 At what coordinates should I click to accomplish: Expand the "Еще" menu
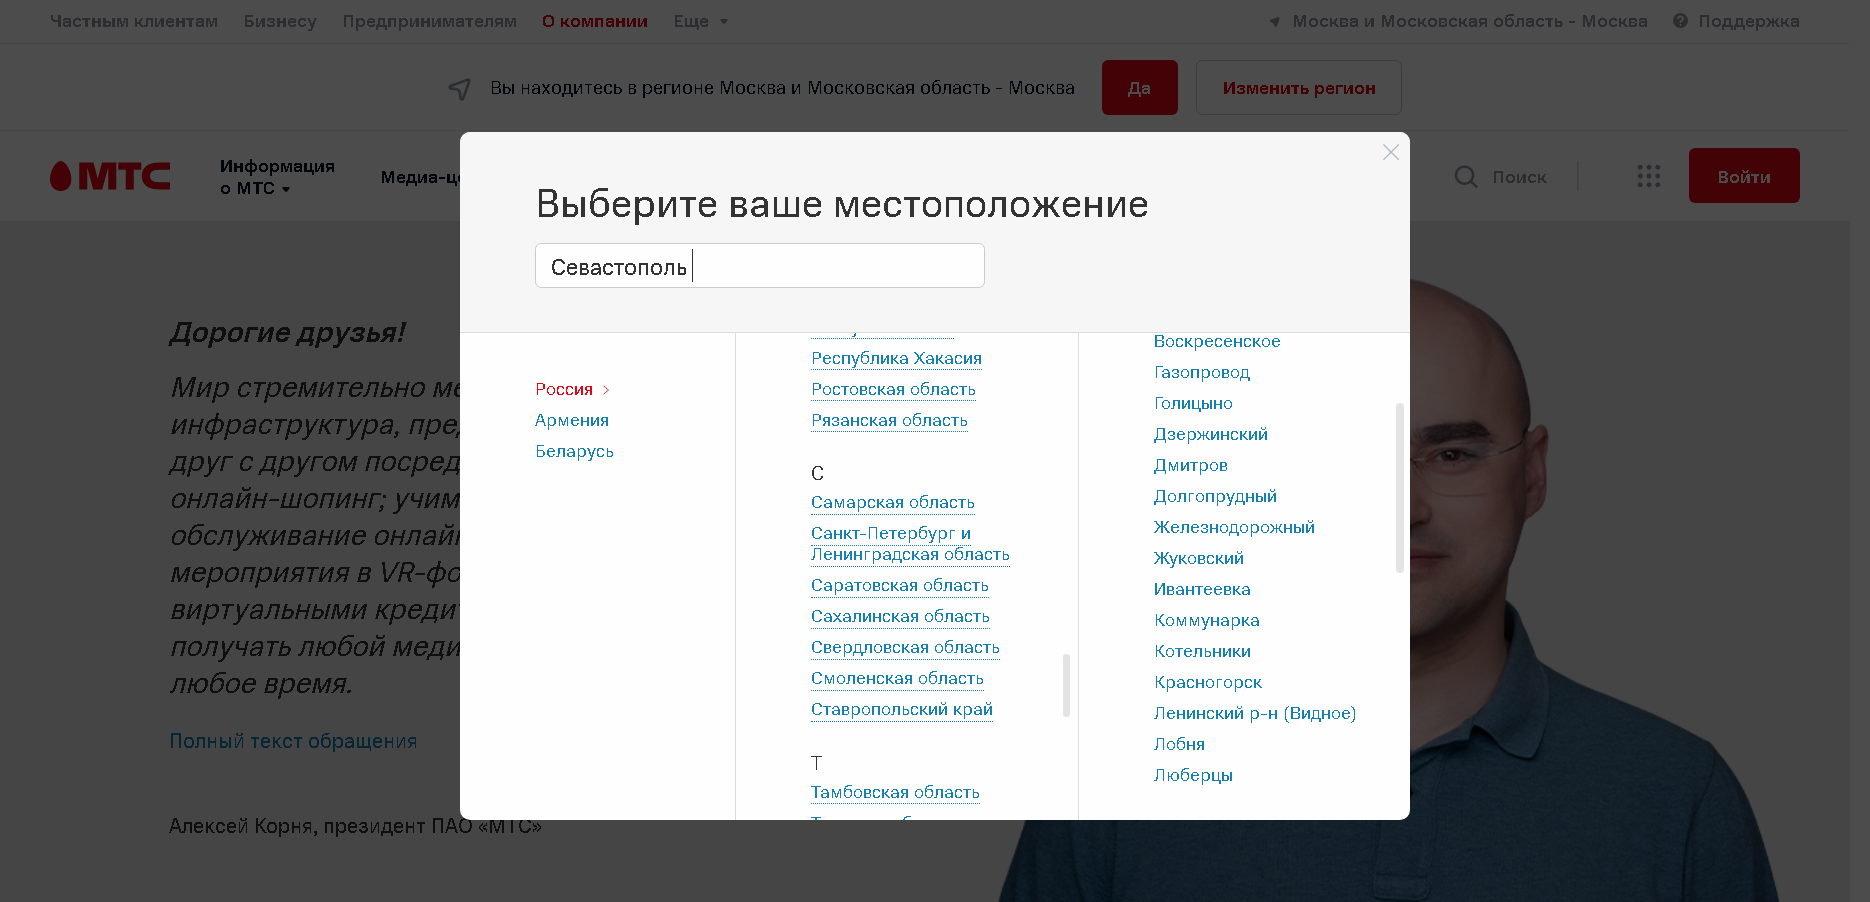click(x=700, y=21)
